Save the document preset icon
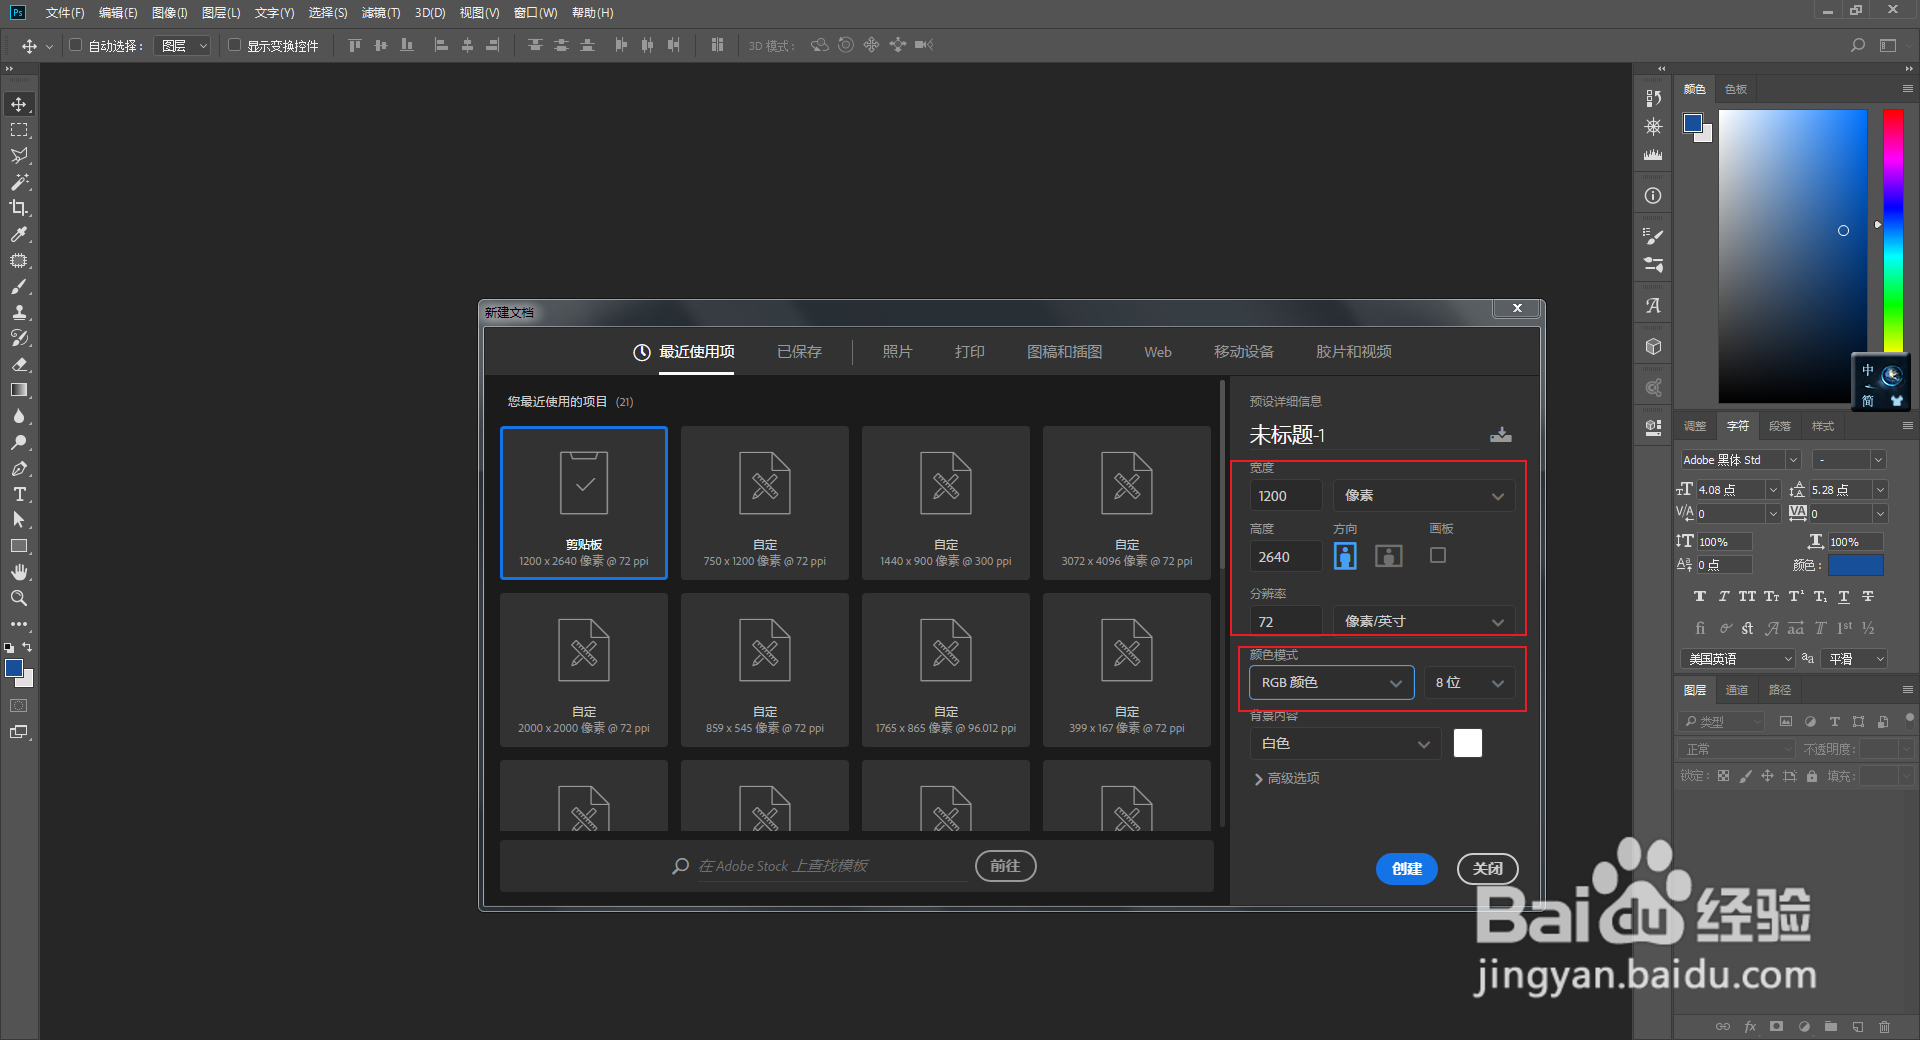 tap(1501, 435)
